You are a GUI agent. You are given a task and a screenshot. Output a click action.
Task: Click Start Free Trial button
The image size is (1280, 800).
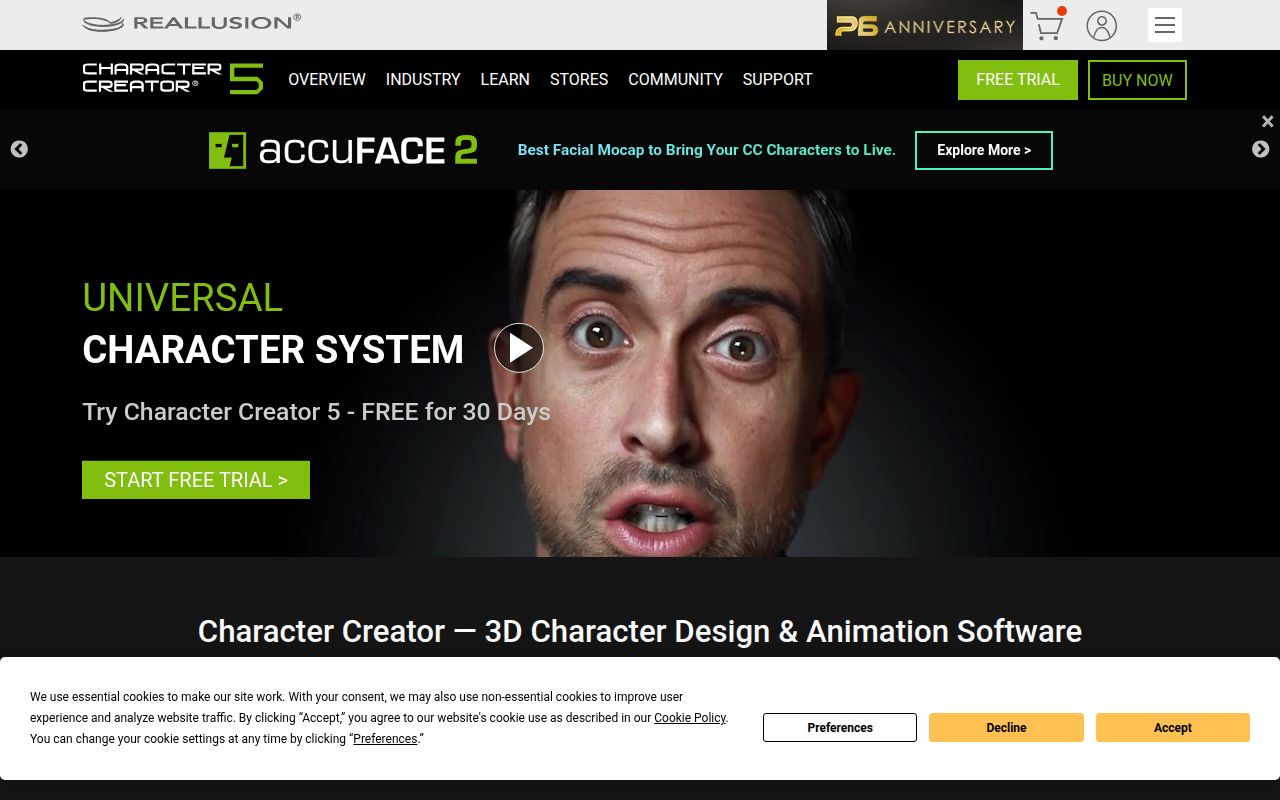point(196,480)
